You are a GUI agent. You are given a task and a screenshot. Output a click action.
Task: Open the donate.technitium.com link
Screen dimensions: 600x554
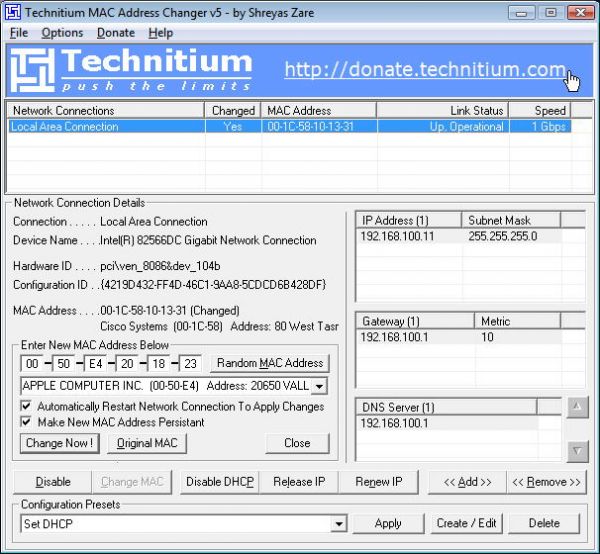point(425,70)
